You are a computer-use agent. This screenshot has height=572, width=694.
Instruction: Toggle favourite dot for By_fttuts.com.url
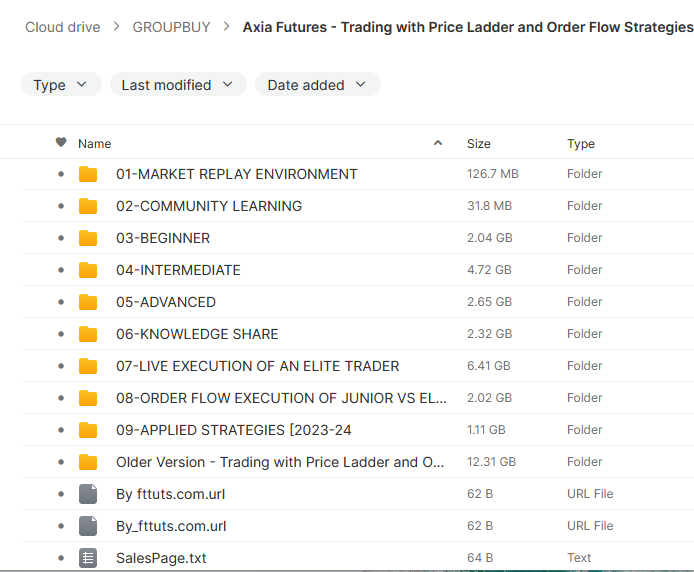tap(61, 526)
